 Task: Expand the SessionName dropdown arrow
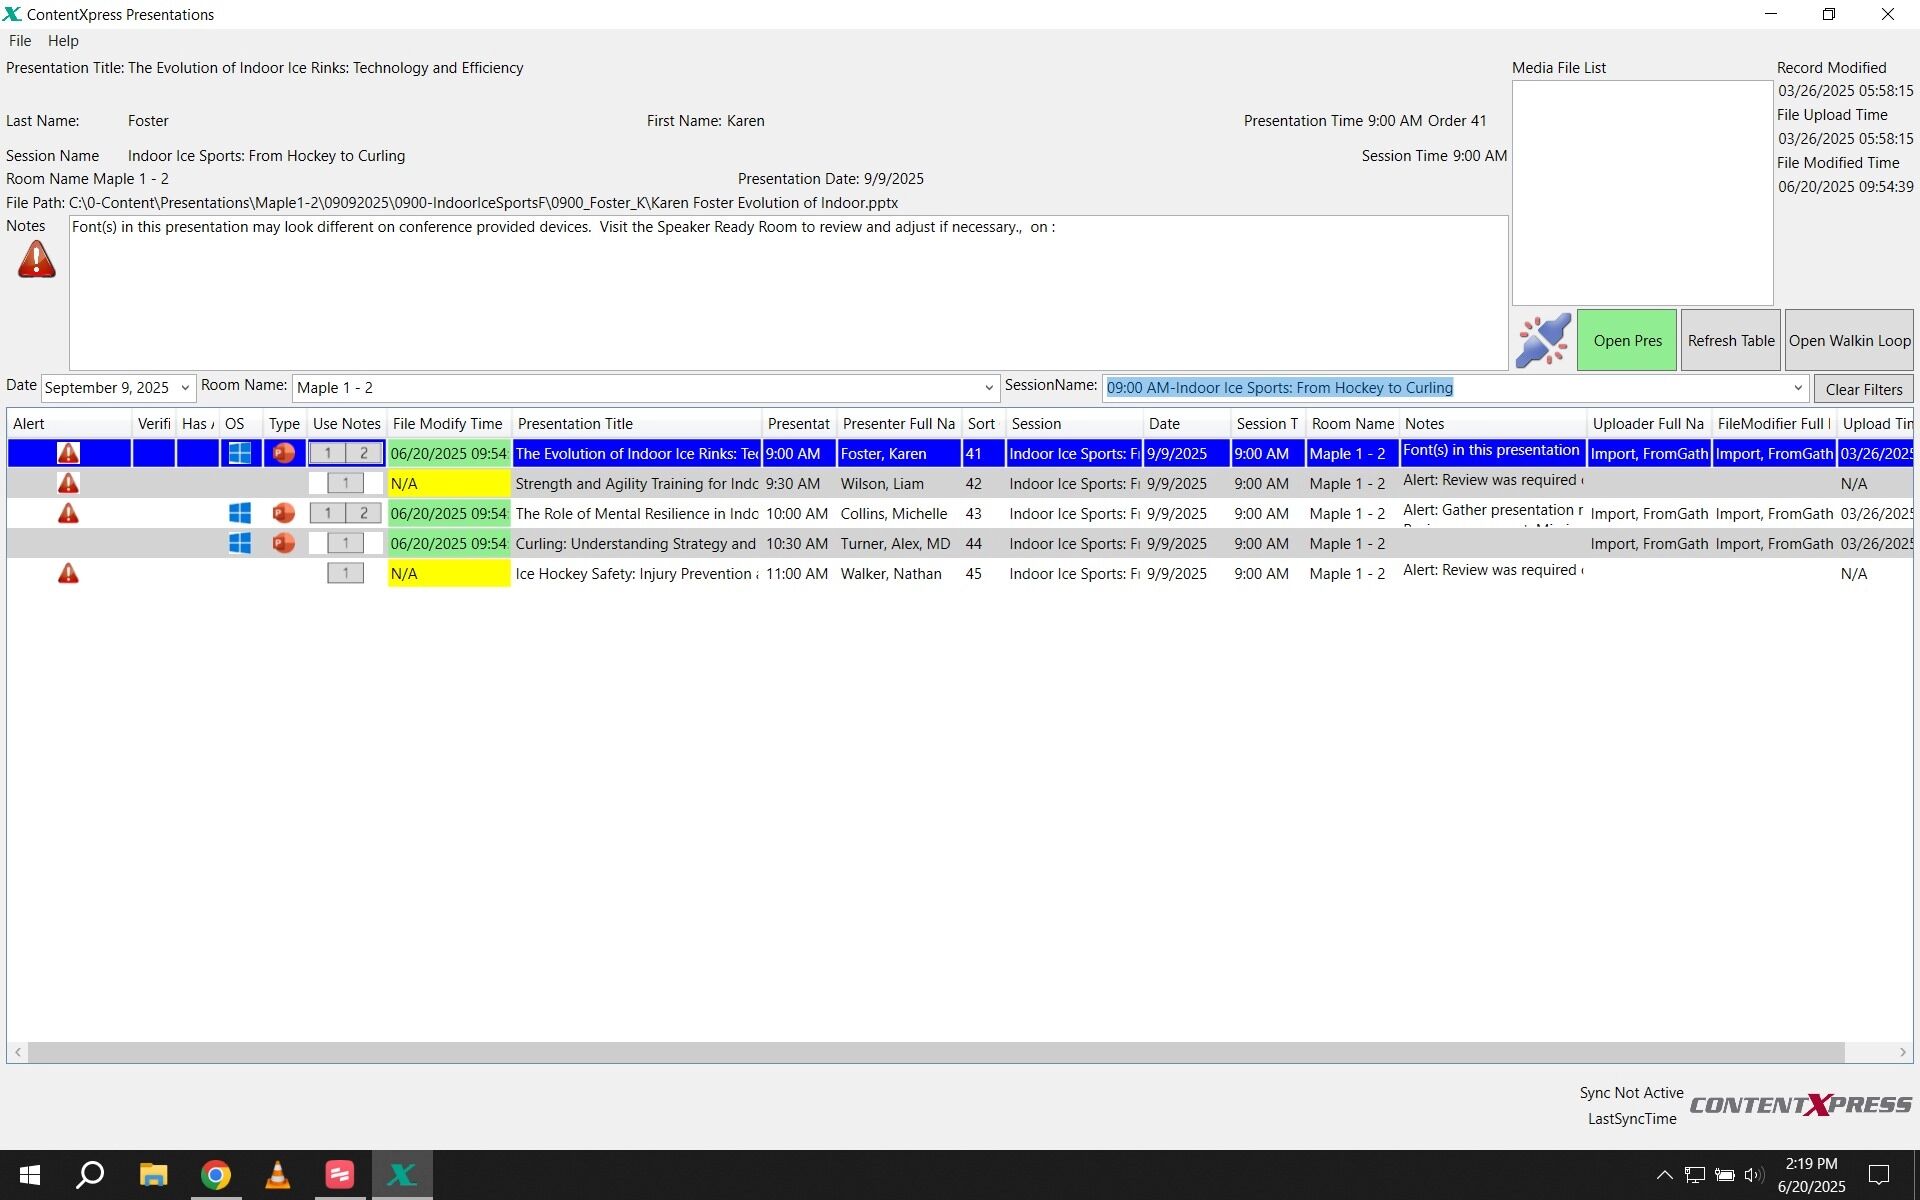click(x=1797, y=388)
